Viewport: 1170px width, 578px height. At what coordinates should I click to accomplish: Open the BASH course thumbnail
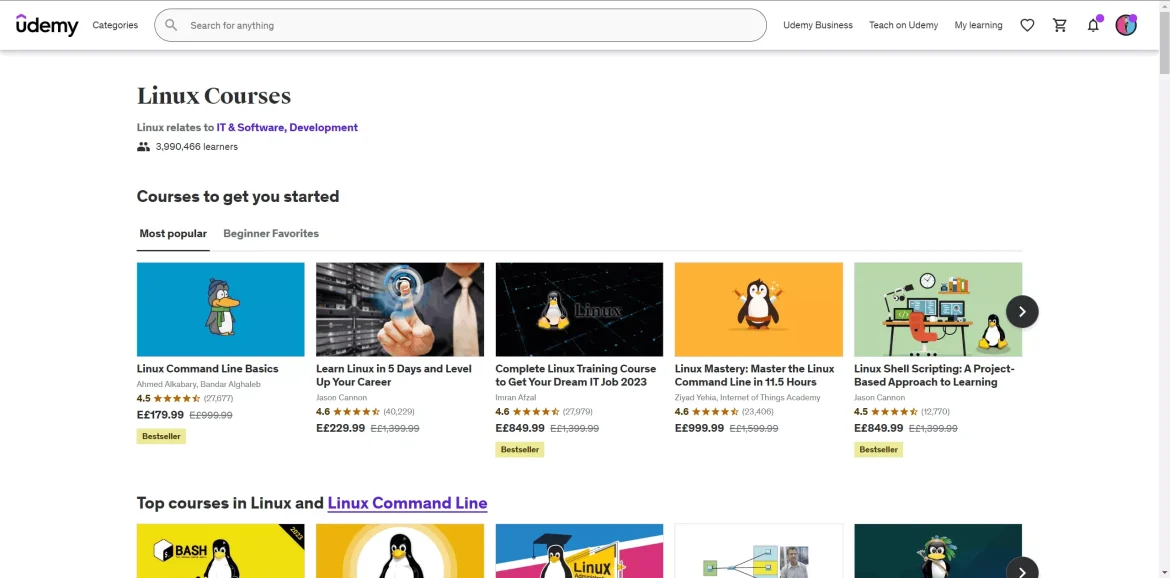pyautogui.click(x=220, y=550)
